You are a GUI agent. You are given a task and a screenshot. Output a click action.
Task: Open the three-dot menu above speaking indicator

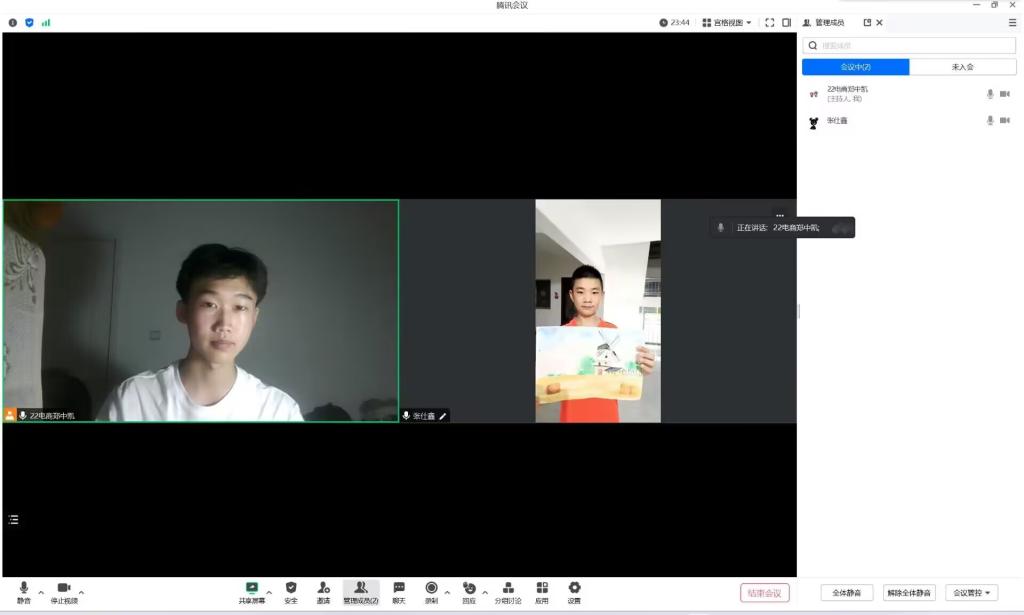(x=780, y=215)
